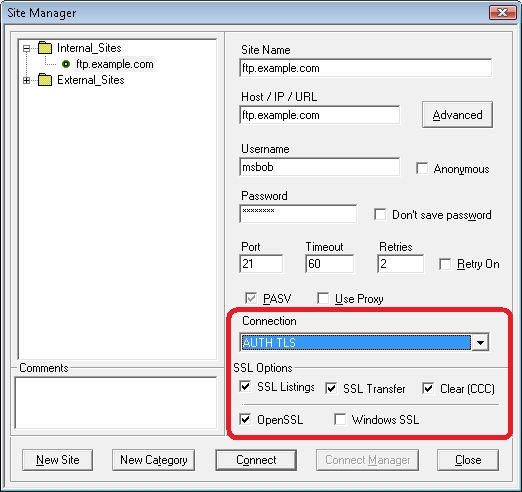Viewport: 522px width, 492px height.
Task: Click in the Username field
Action: point(319,167)
